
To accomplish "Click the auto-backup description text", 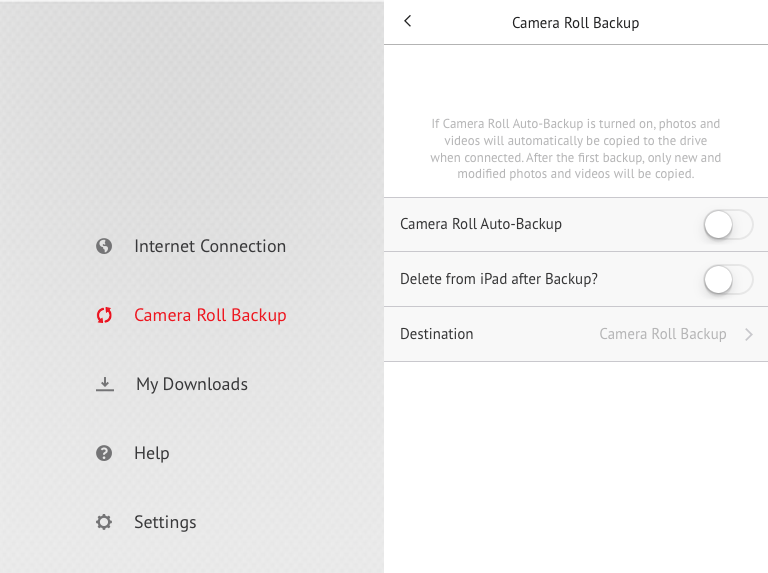I will tap(575, 149).
